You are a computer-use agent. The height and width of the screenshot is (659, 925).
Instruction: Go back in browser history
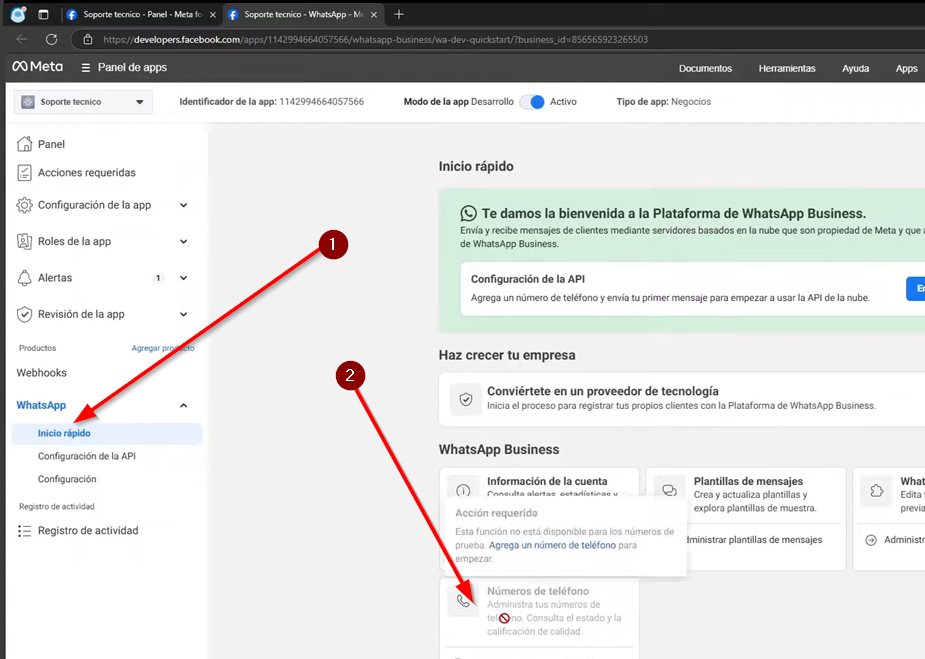coord(22,40)
